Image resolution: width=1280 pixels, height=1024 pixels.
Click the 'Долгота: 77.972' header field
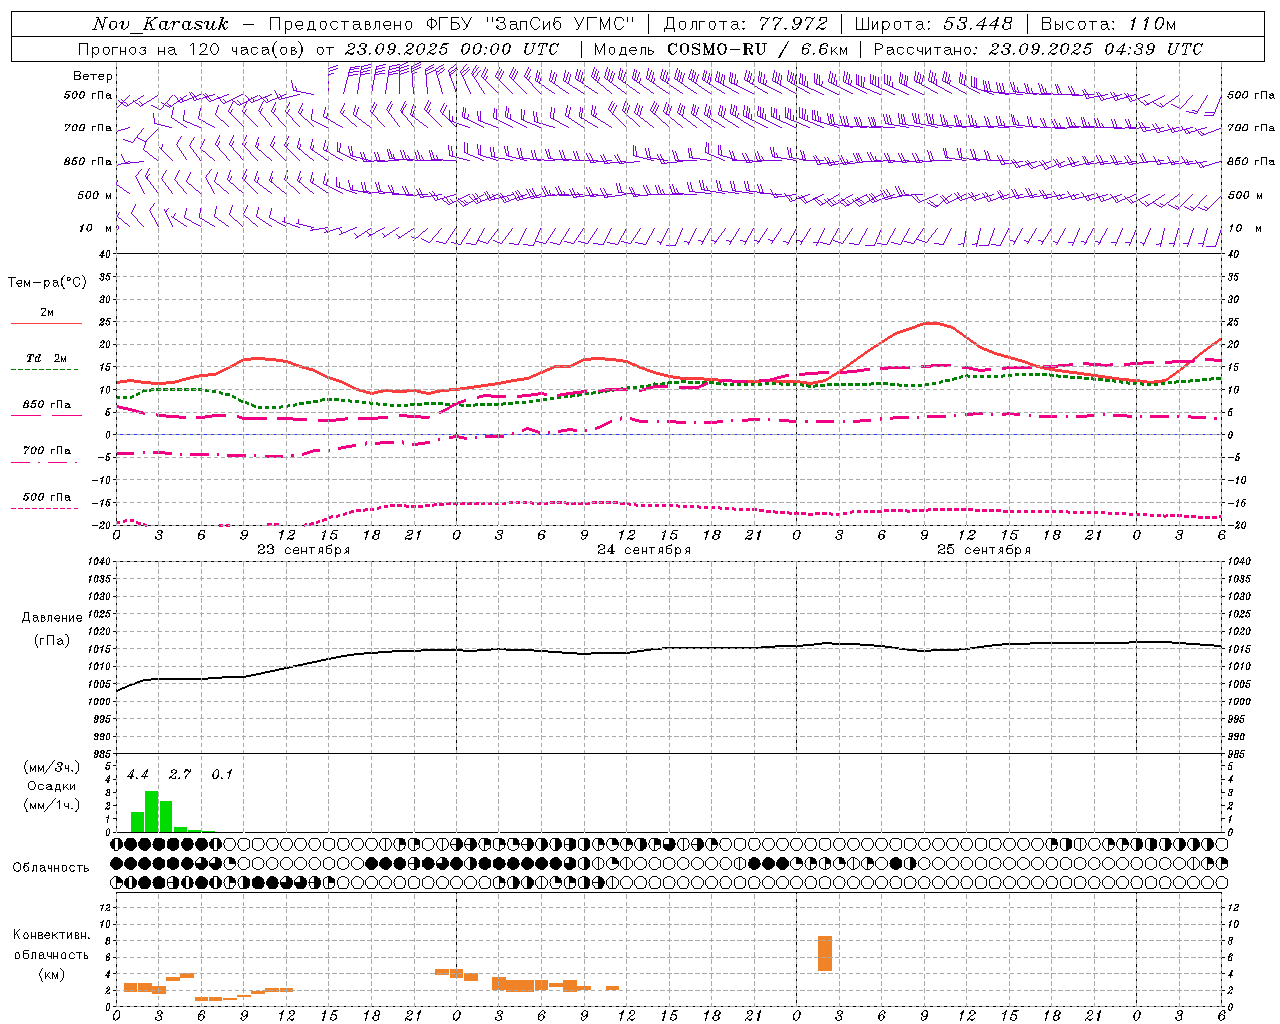(x=746, y=24)
